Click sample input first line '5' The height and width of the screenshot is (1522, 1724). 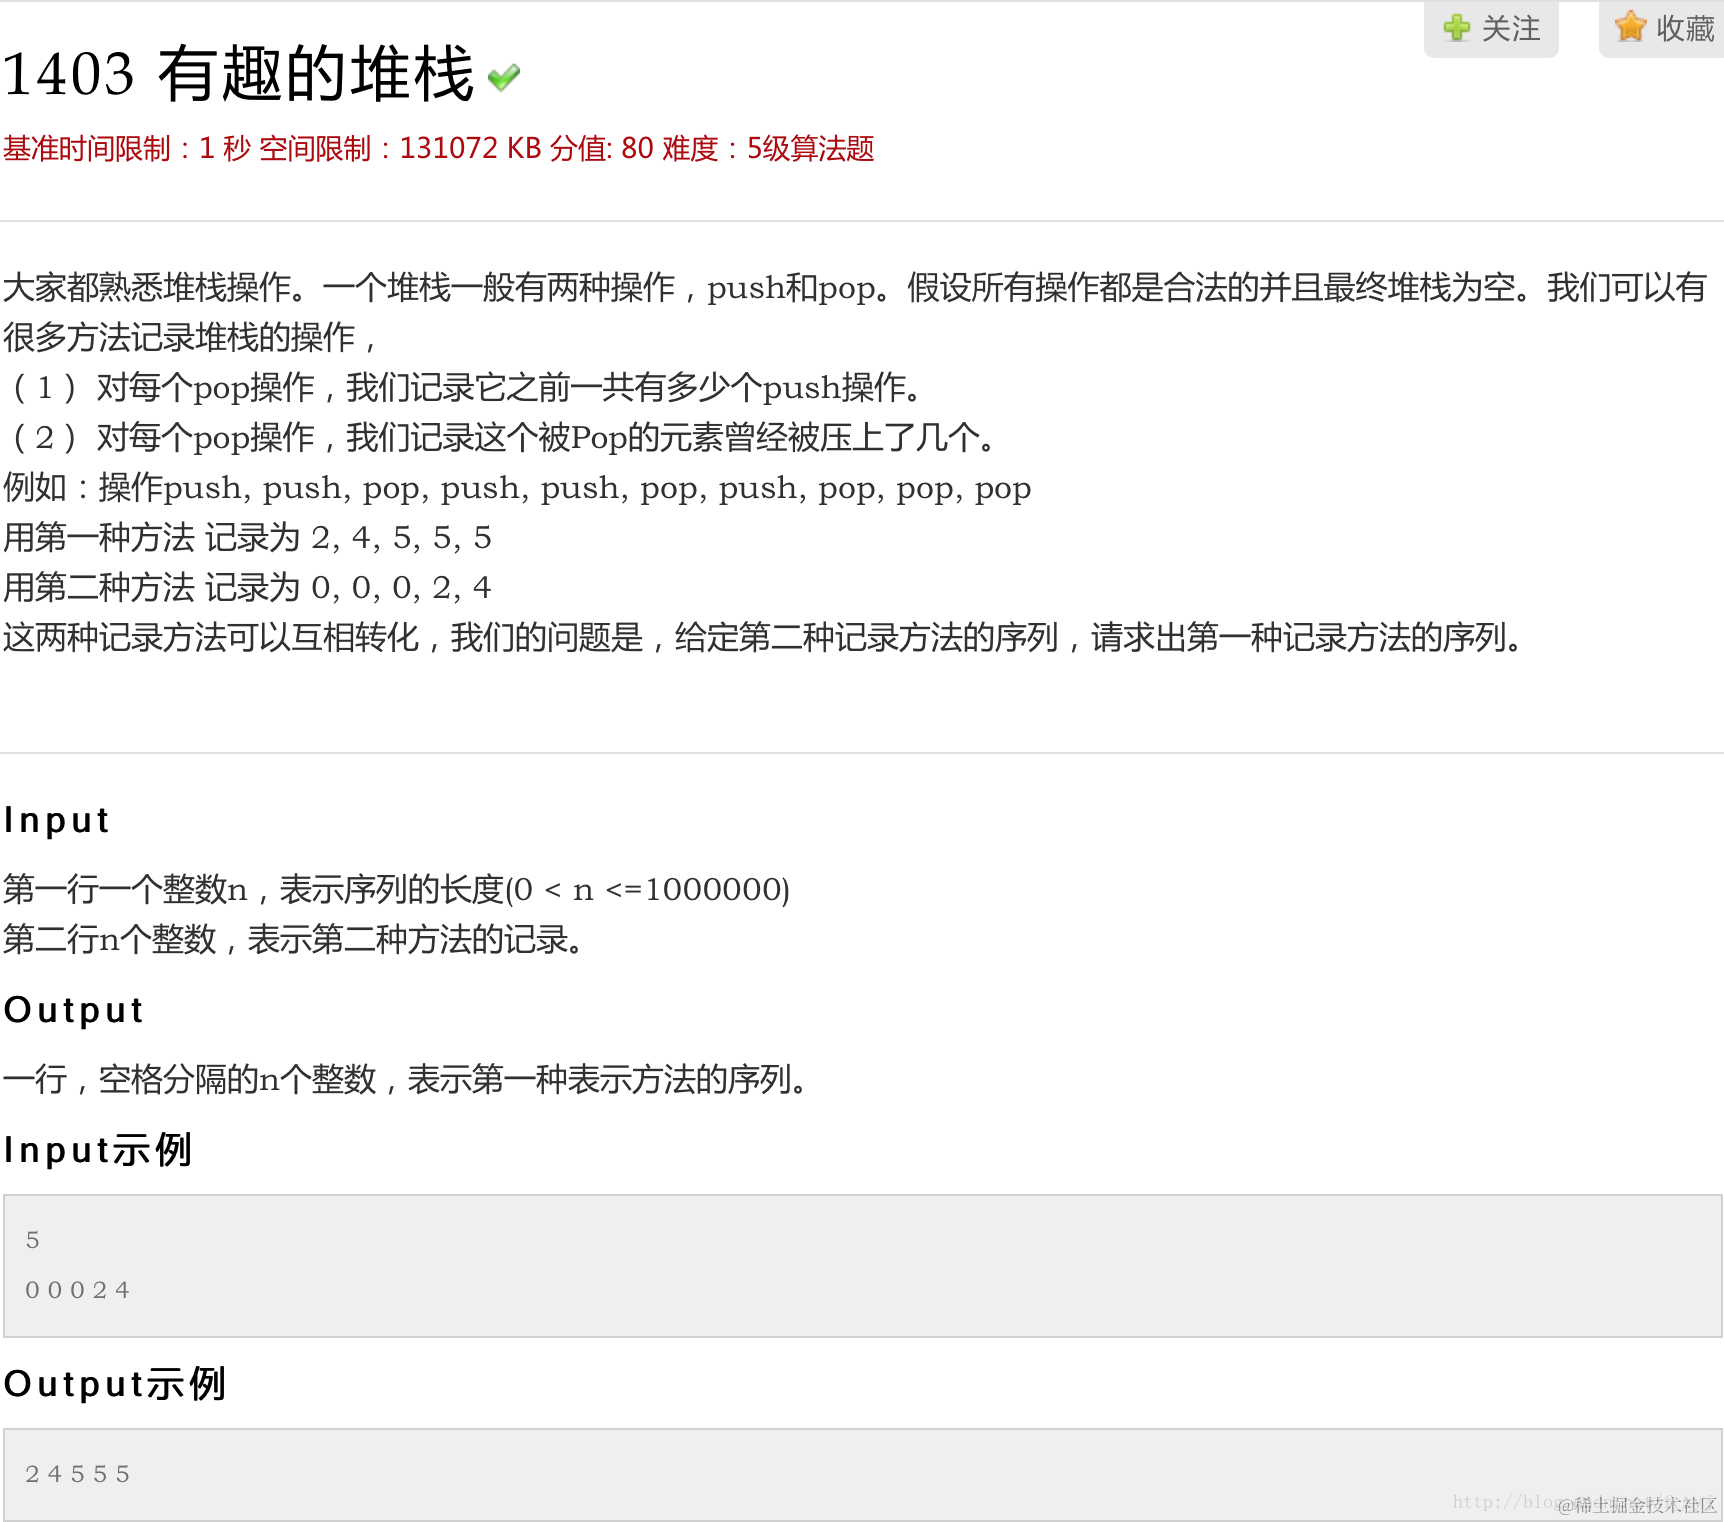33,1240
